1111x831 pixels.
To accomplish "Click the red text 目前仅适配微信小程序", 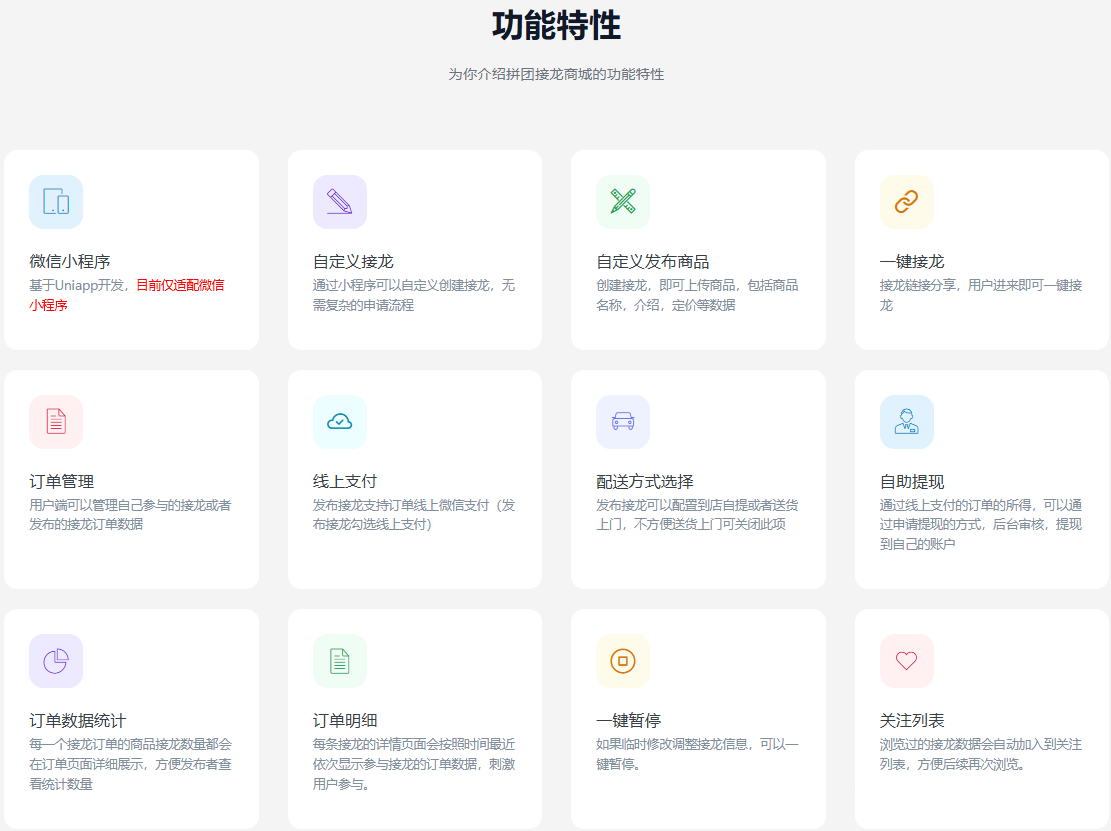I will (180, 285).
